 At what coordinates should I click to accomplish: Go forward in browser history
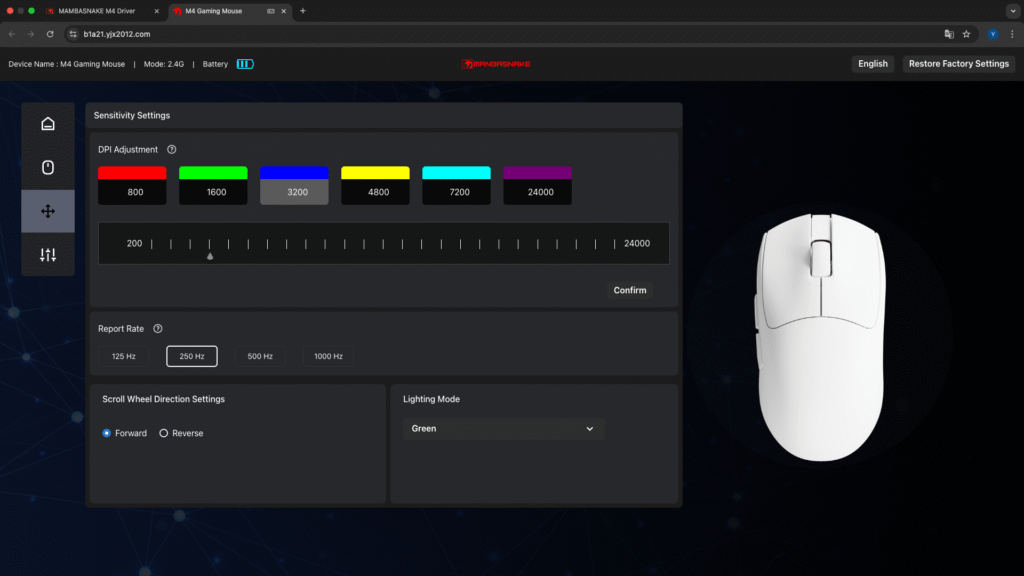tap(31, 34)
